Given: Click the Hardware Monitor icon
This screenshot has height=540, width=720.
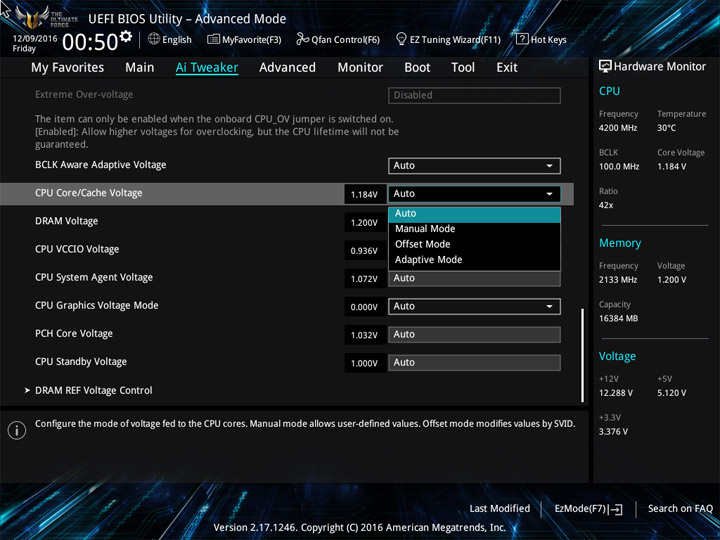Looking at the screenshot, I should [x=605, y=66].
